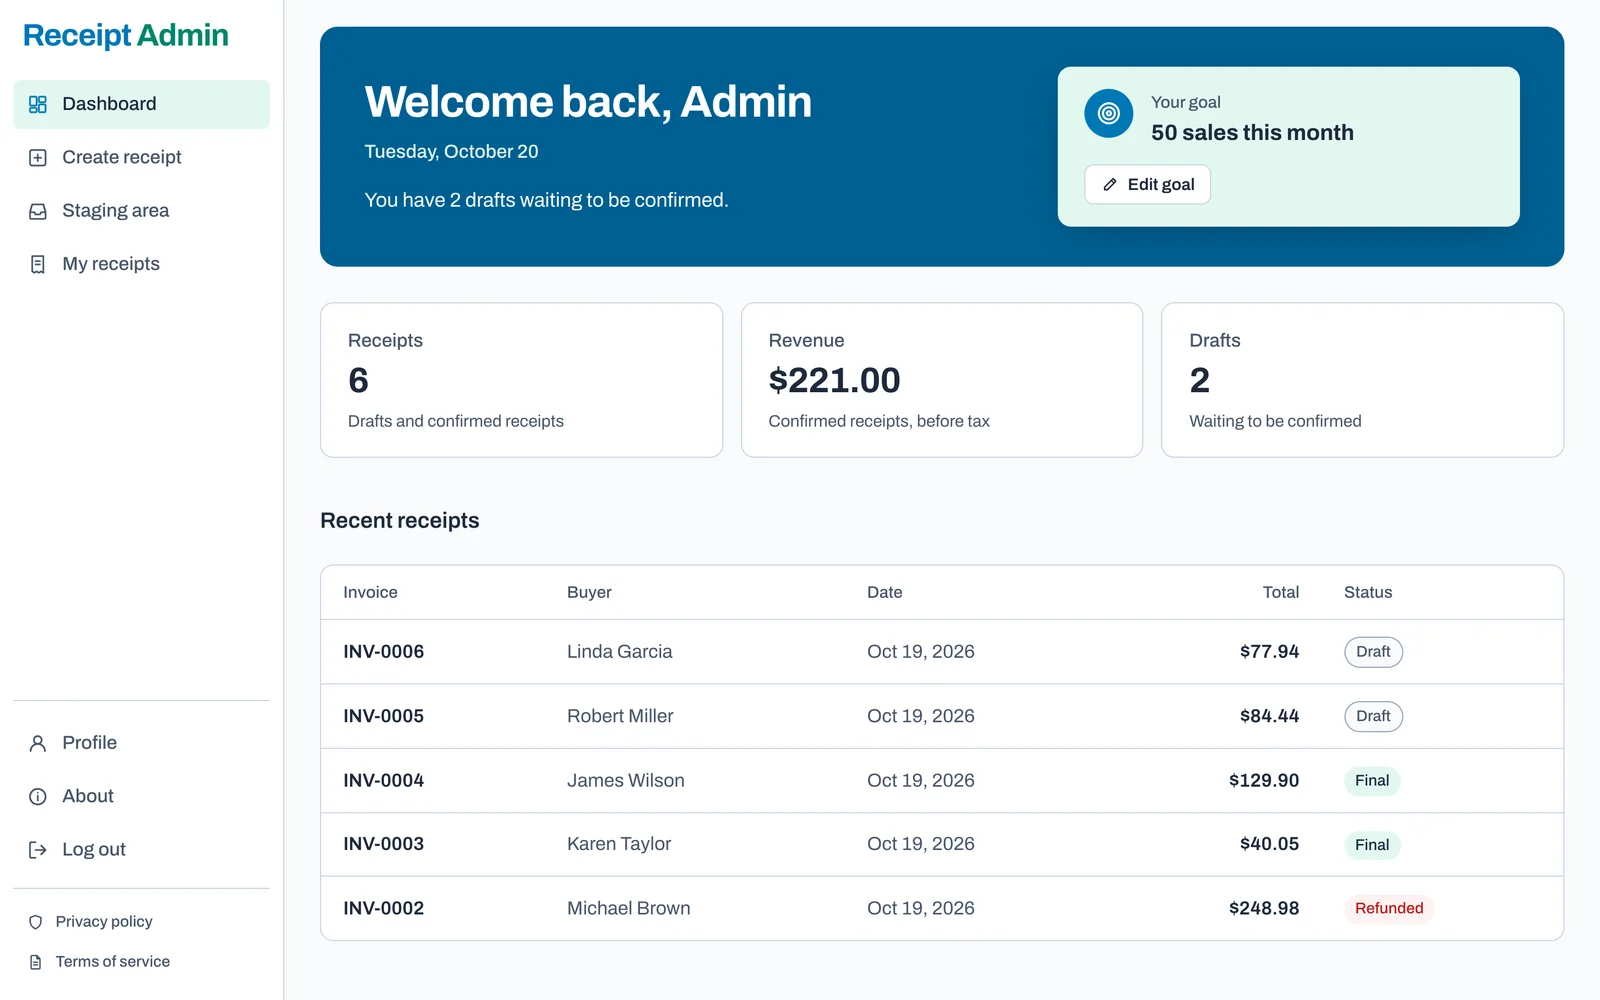Open the Terms of service link

click(x=113, y=962)
